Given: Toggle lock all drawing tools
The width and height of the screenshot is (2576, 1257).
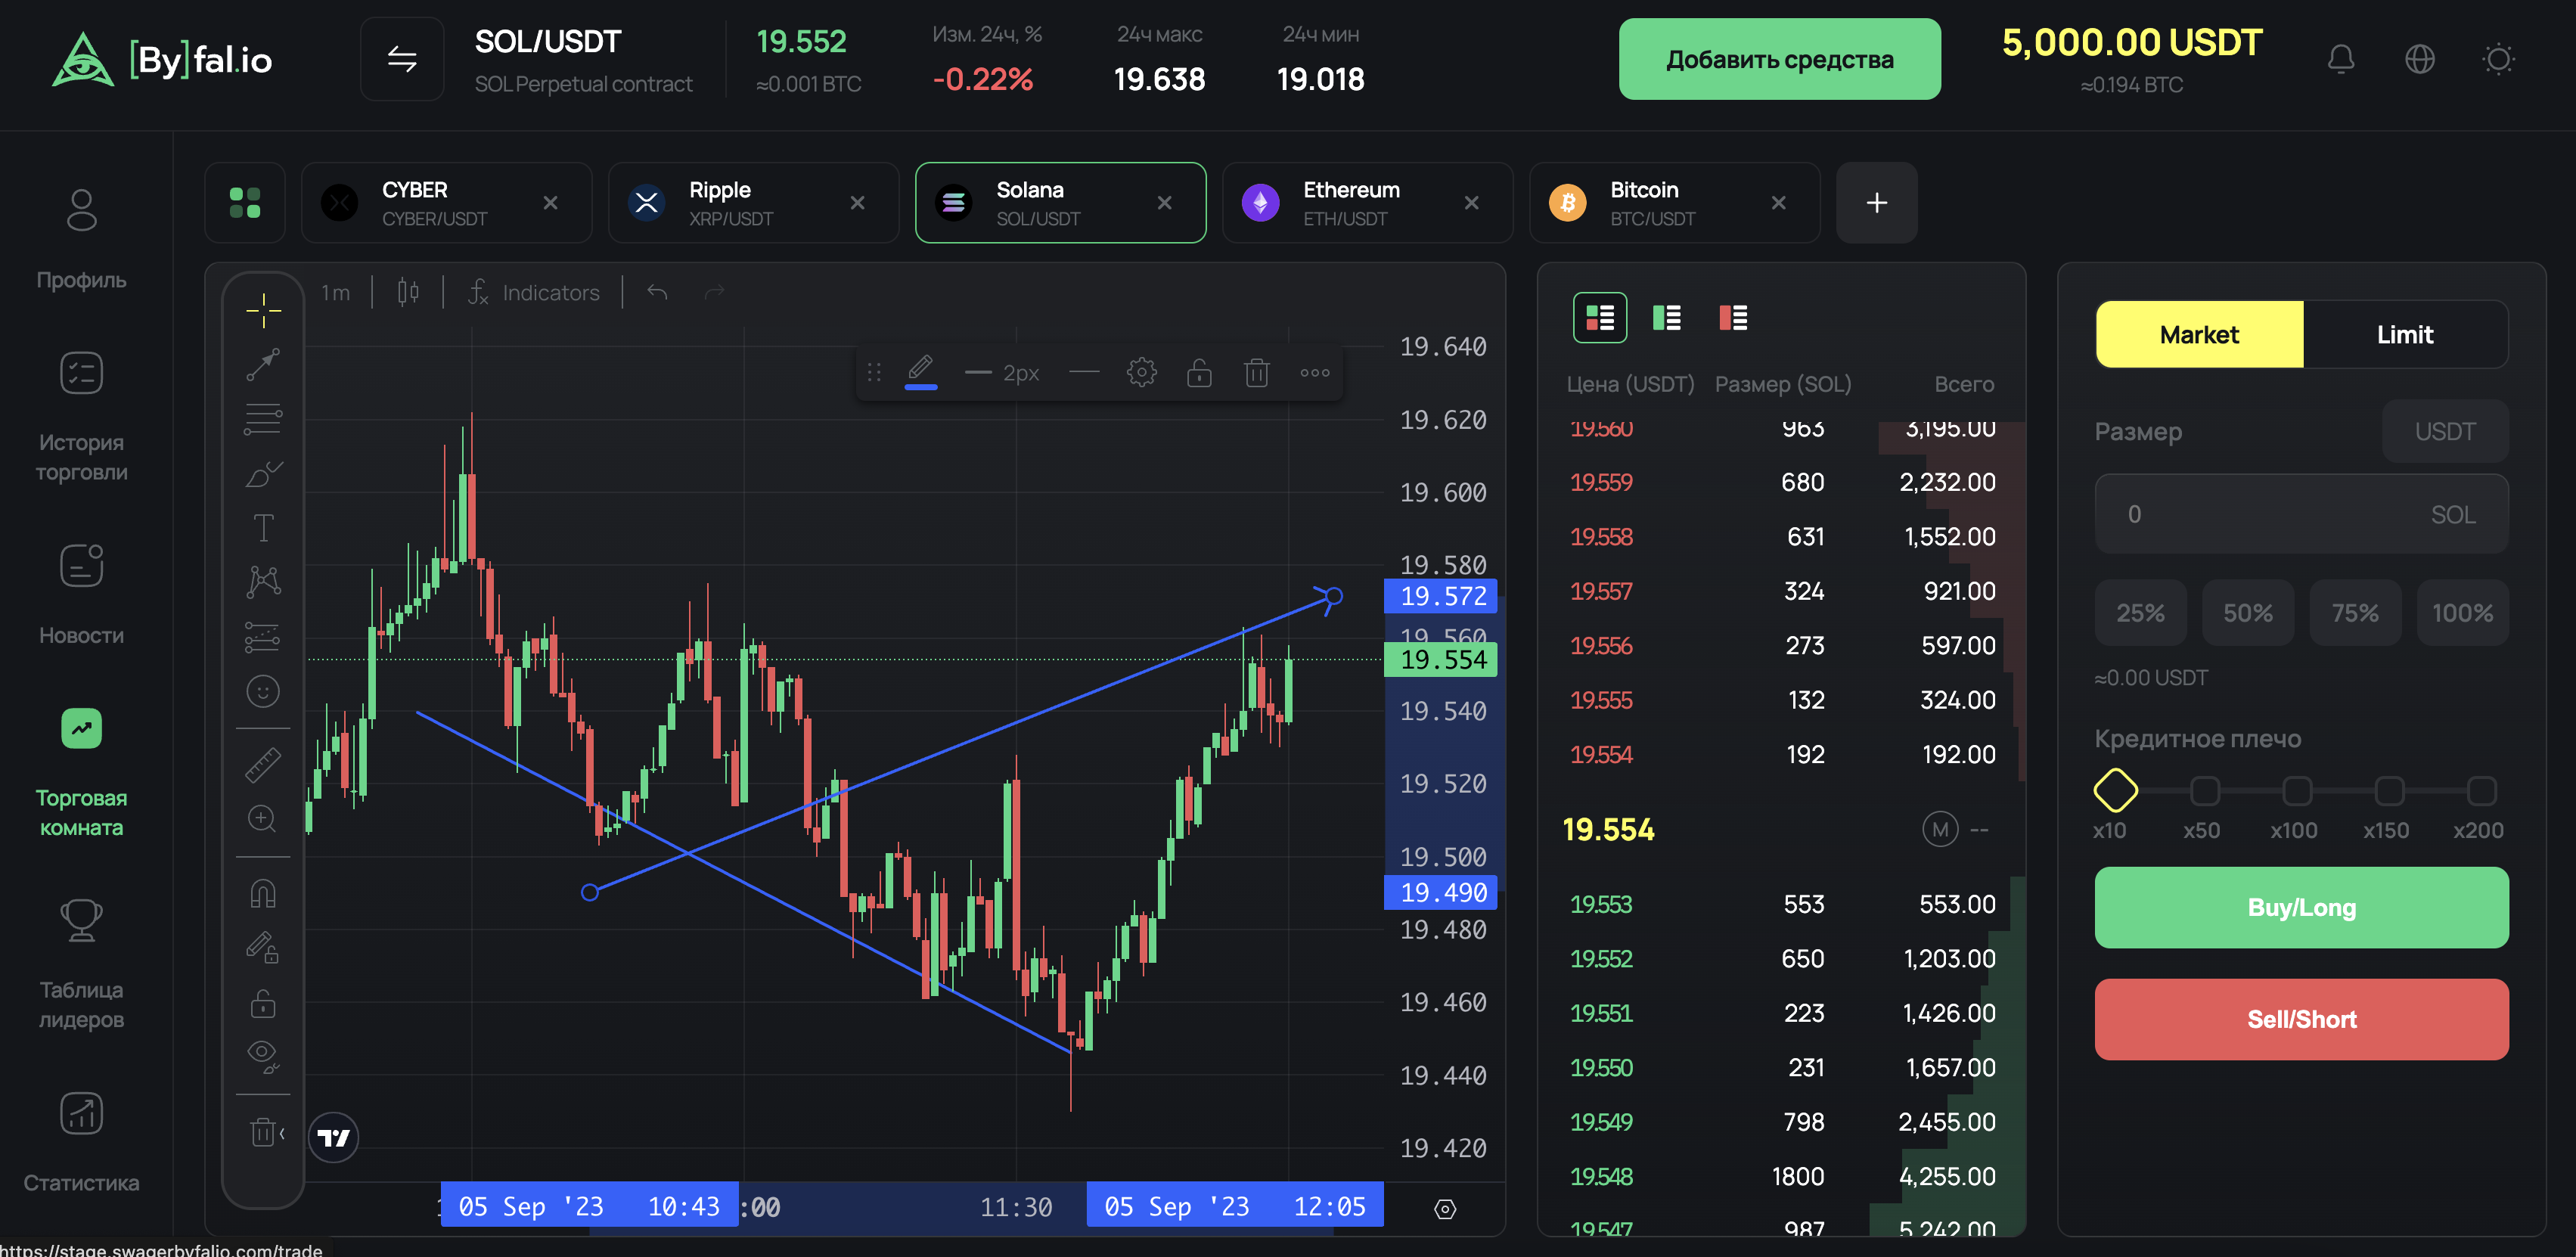Looking at the screenshot, I should pos(263,1003).
